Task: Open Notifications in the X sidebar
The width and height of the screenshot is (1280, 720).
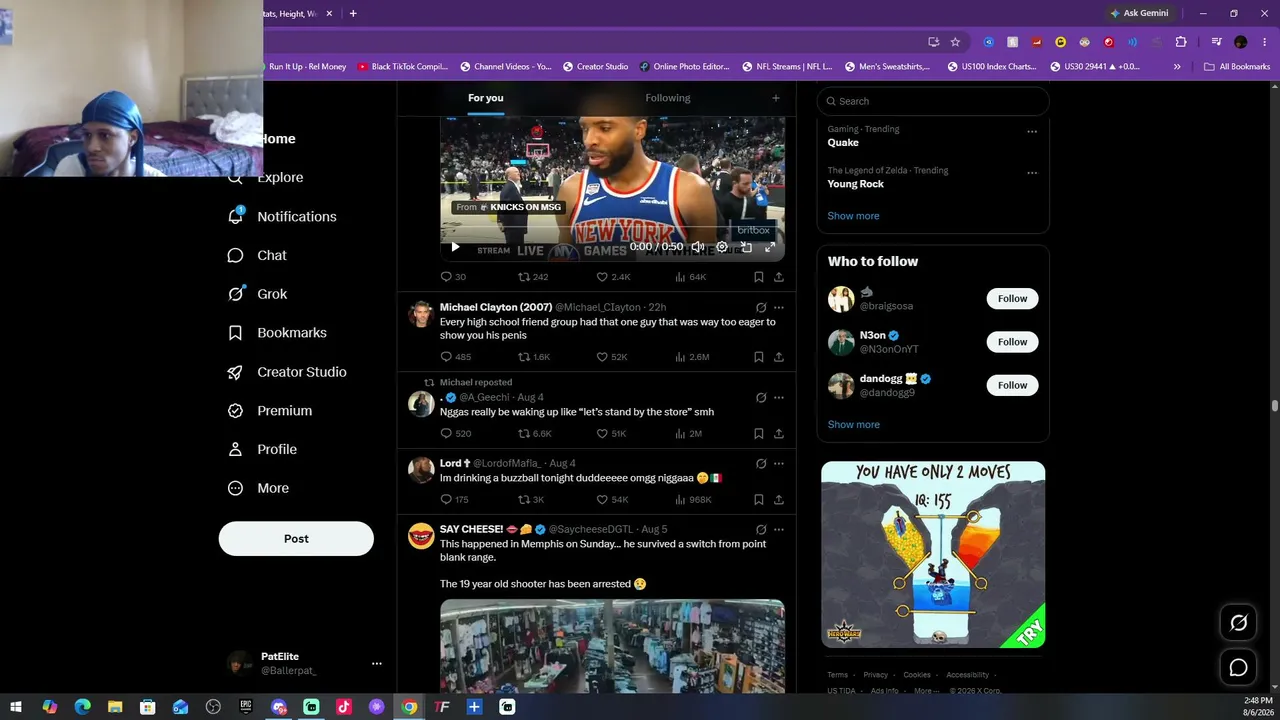Action: coord(282,217)
